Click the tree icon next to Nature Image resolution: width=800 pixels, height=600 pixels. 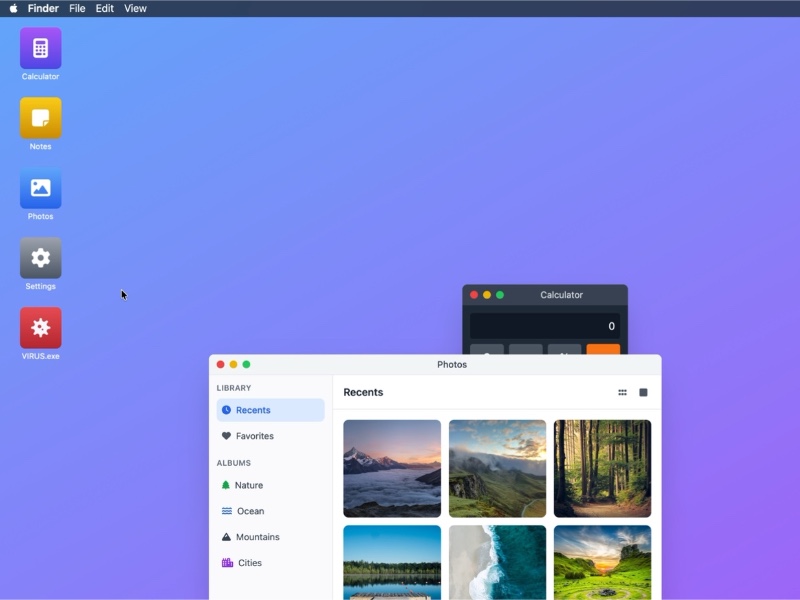227,485
